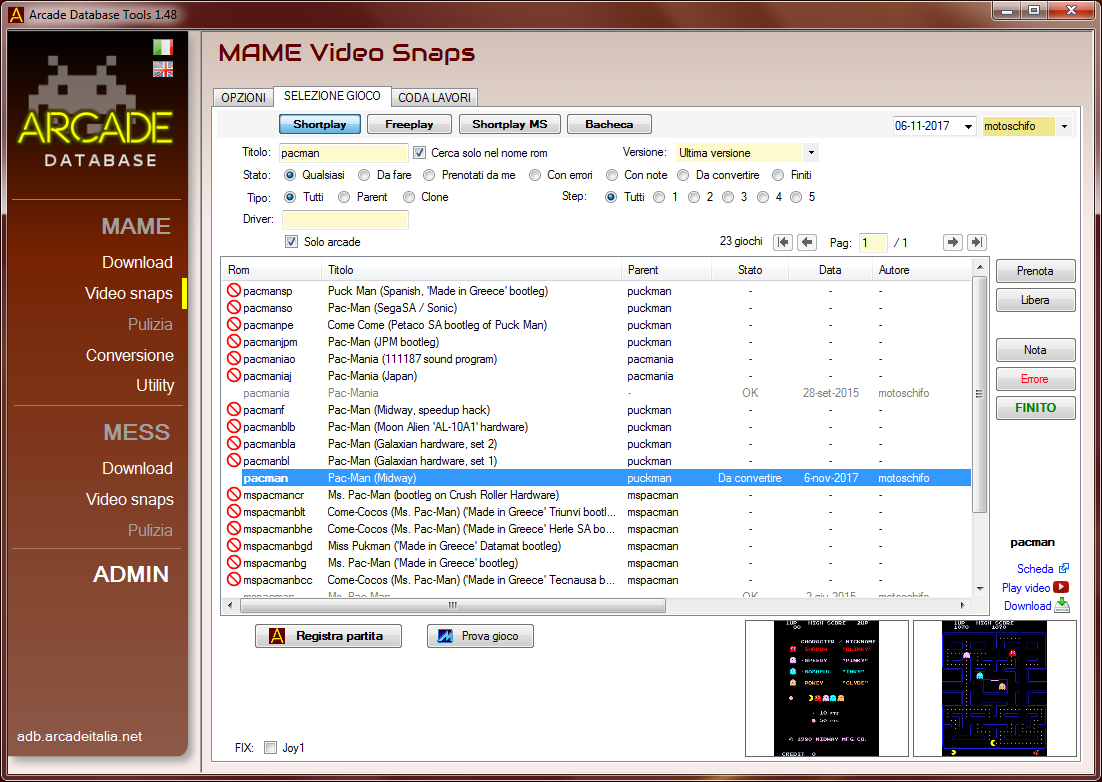Click forbidden icon beside pacmanbla
The image size is (1102, 782).
tap(234, 443)
